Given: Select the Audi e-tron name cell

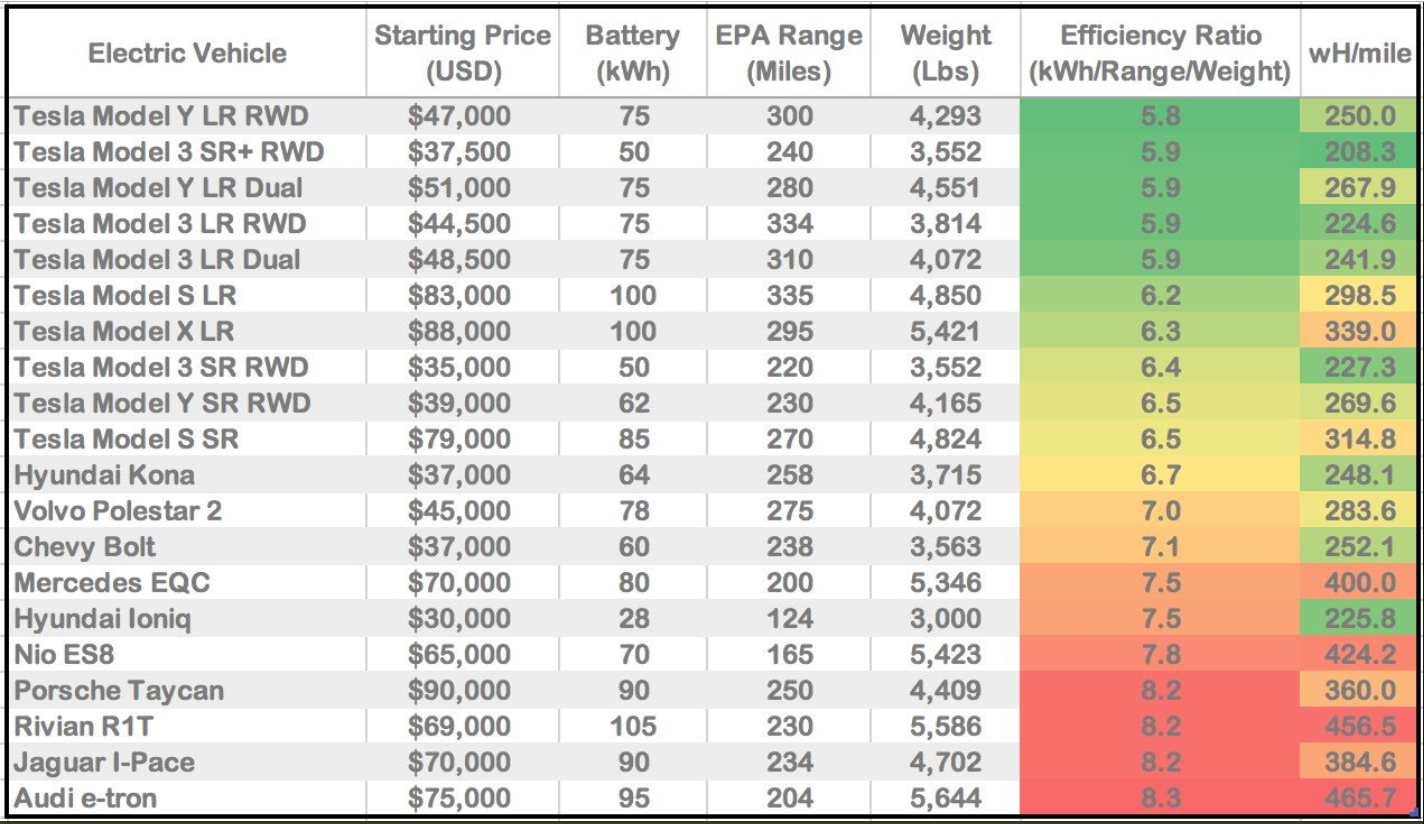Looking at the screenshot, I should pyautogui.click(x=86, y=798).
